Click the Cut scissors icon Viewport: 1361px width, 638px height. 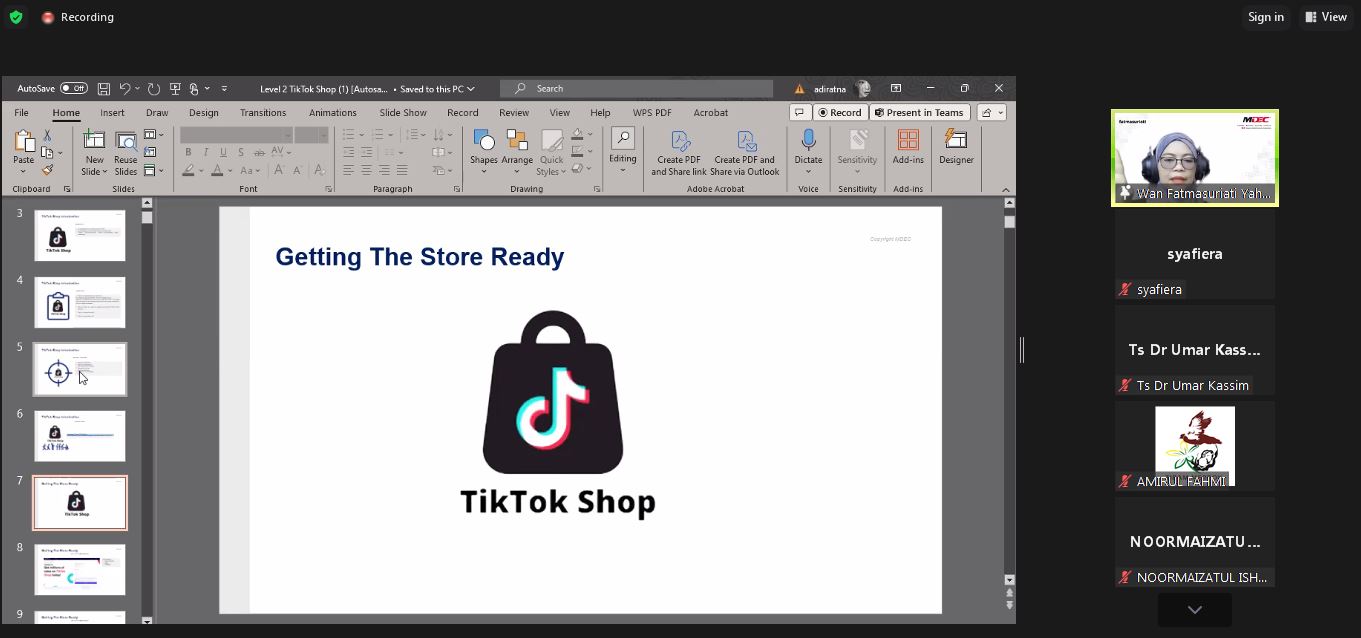(x=47, y=135)
